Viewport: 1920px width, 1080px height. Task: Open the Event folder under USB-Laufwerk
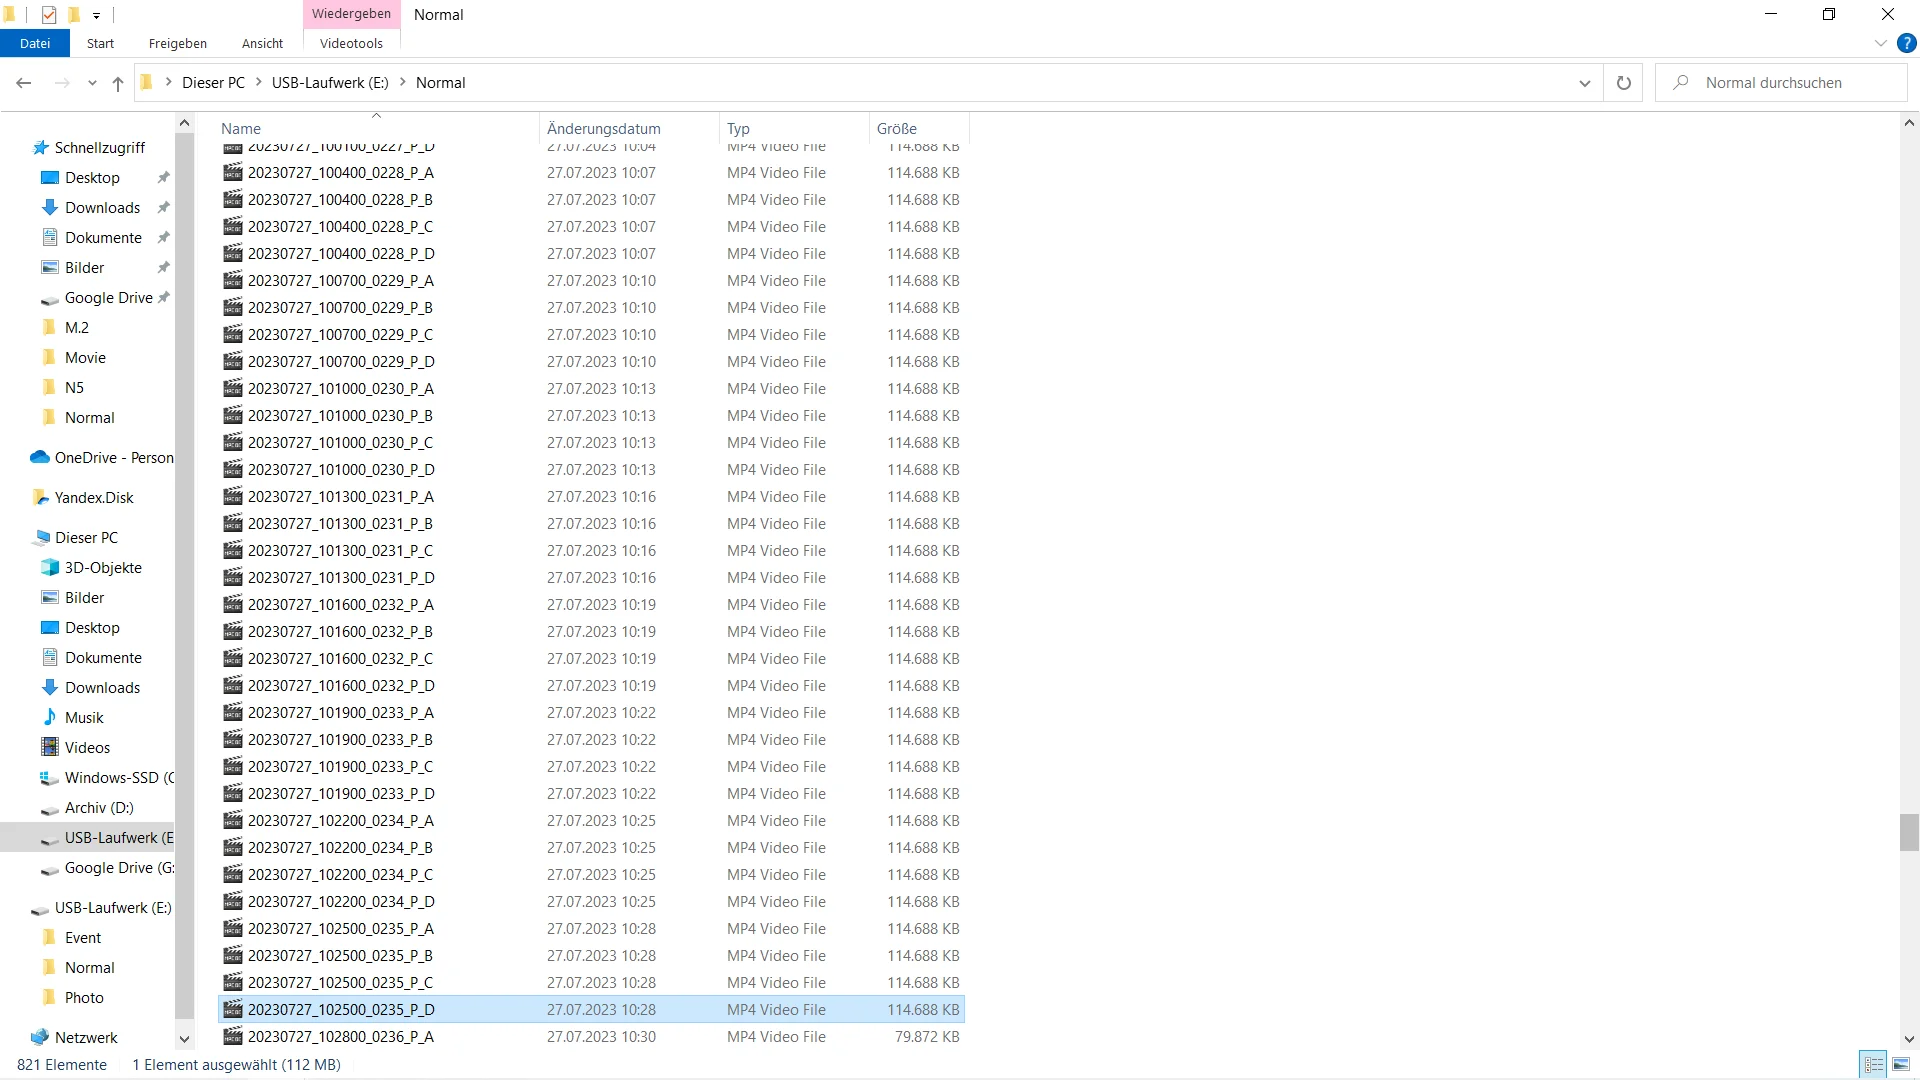[83, 937]
